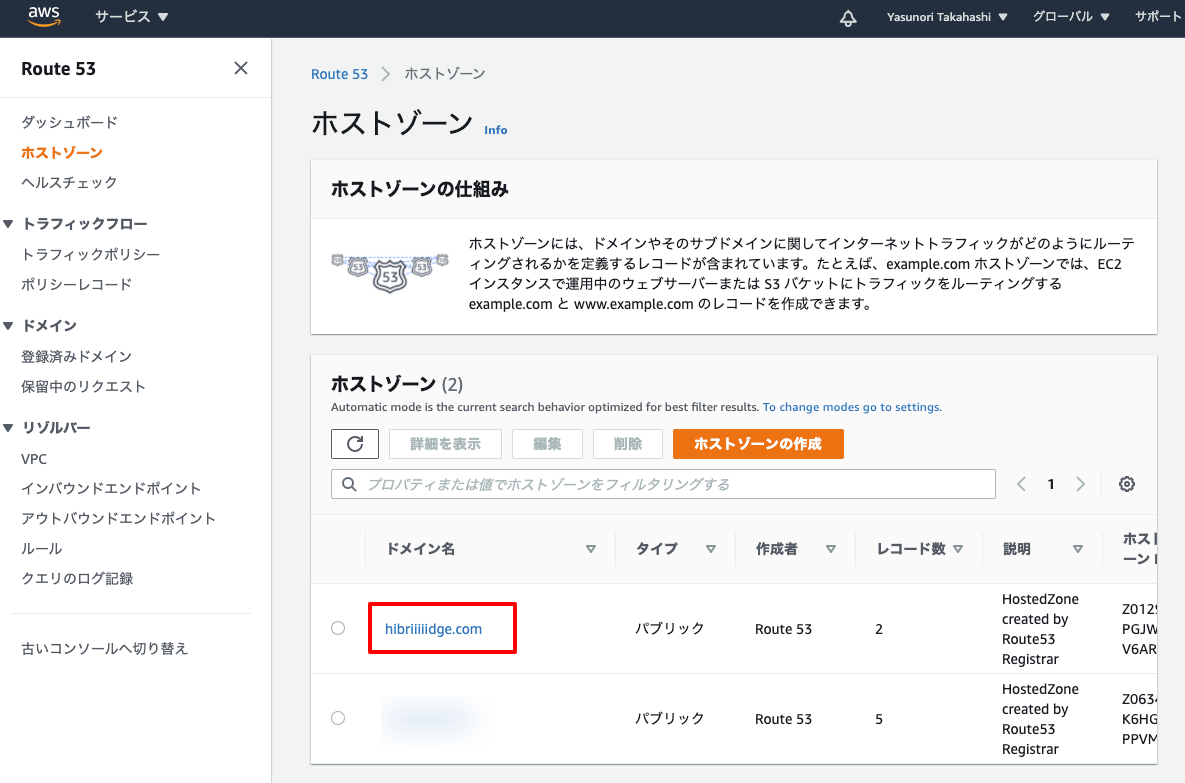
Task: Select the radio button for hibriiiiidge.com
Action: 337,628
